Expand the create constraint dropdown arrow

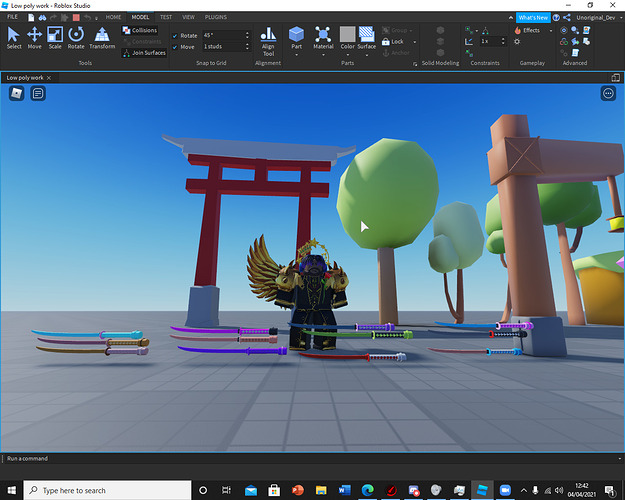click(477, 31)
